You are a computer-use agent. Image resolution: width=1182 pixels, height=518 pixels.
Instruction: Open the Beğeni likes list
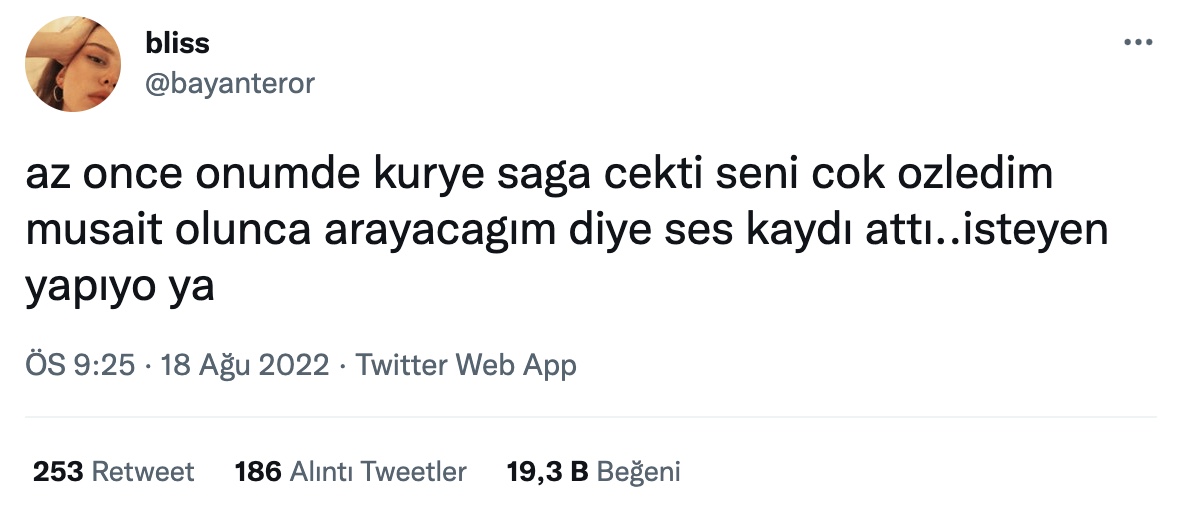(x=638, y=472)
